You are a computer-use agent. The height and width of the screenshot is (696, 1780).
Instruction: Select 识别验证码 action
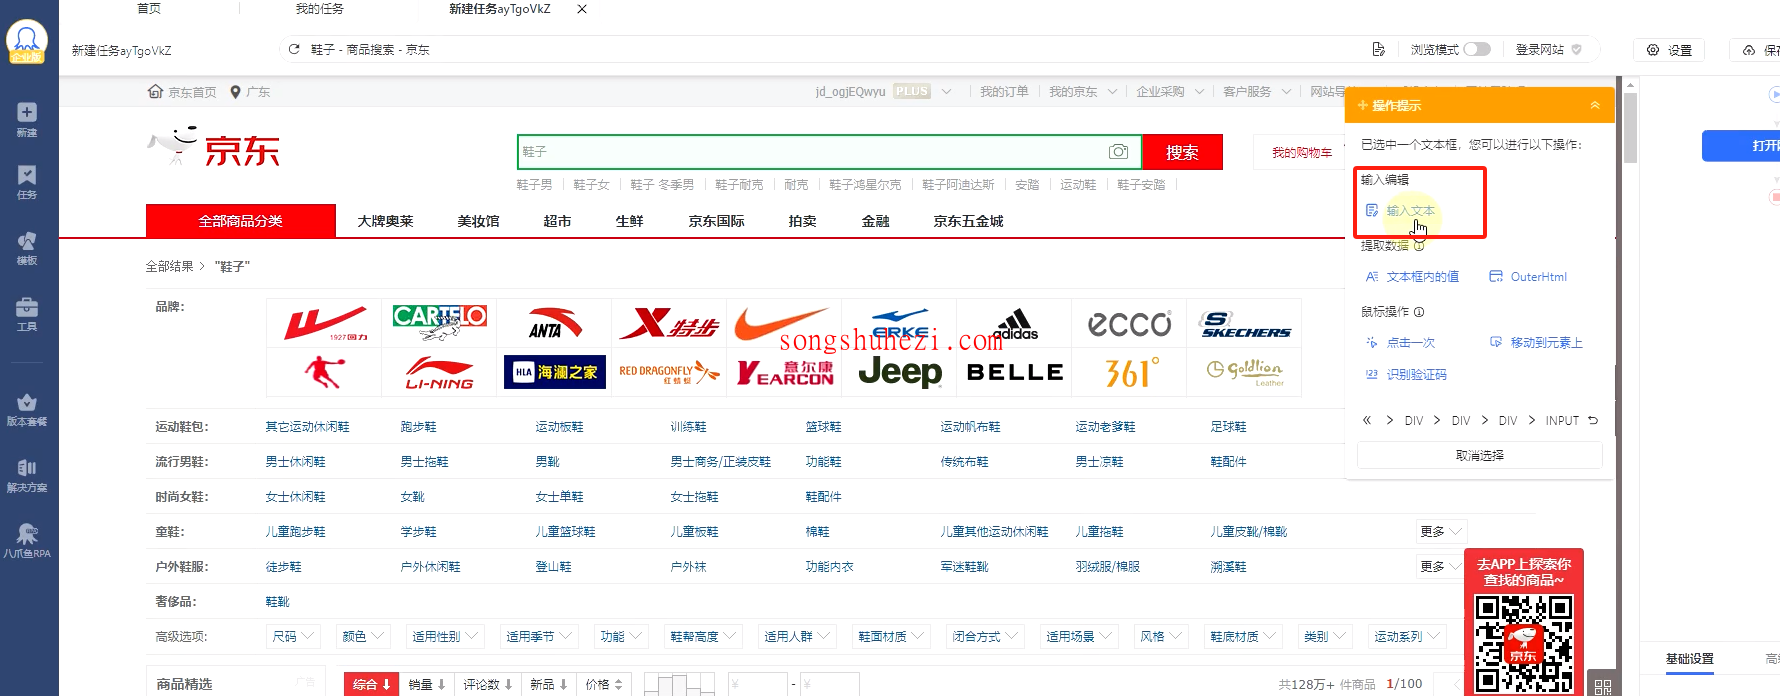[x=1406, y=375]
